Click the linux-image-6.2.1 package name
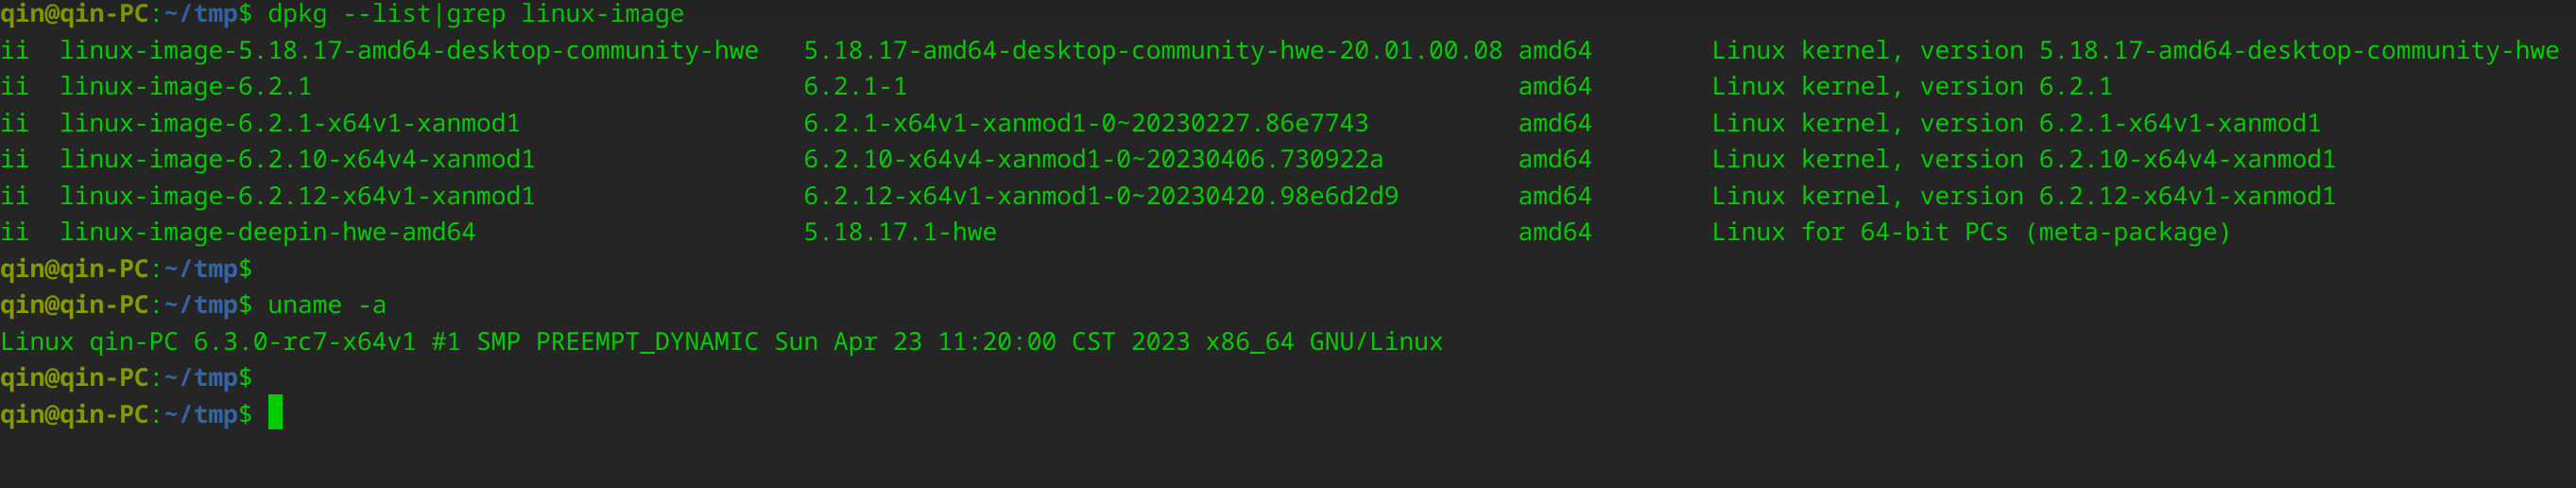The height and width of the screenshot is (488, 2576). [185, 87]
